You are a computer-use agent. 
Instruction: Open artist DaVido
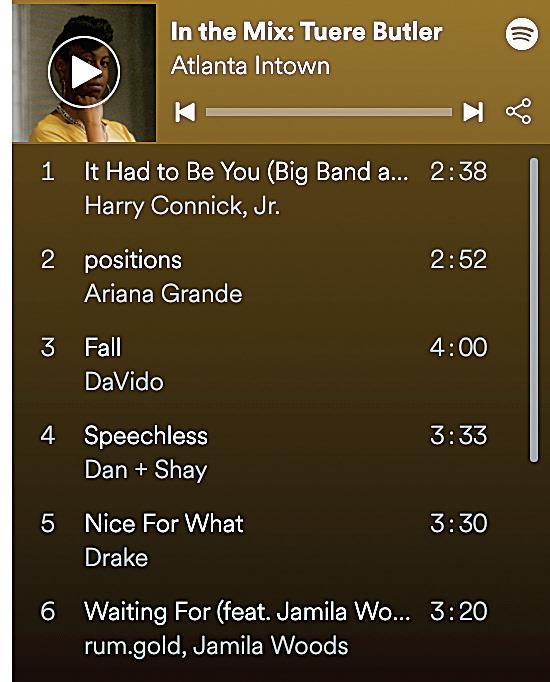[x=124, y=382]
